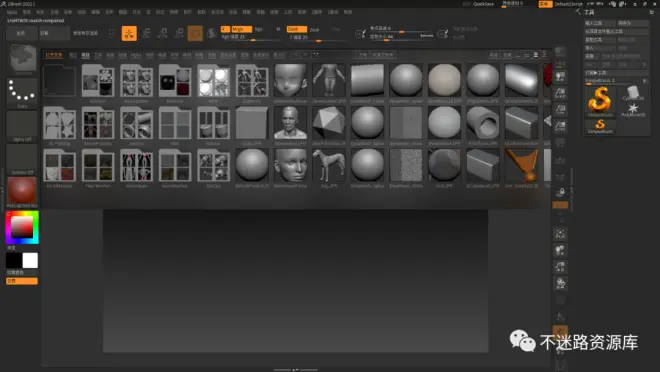Open the Alpha Off selector
The width and height of the screenshot is (660, 372).
tap(22, 126)
